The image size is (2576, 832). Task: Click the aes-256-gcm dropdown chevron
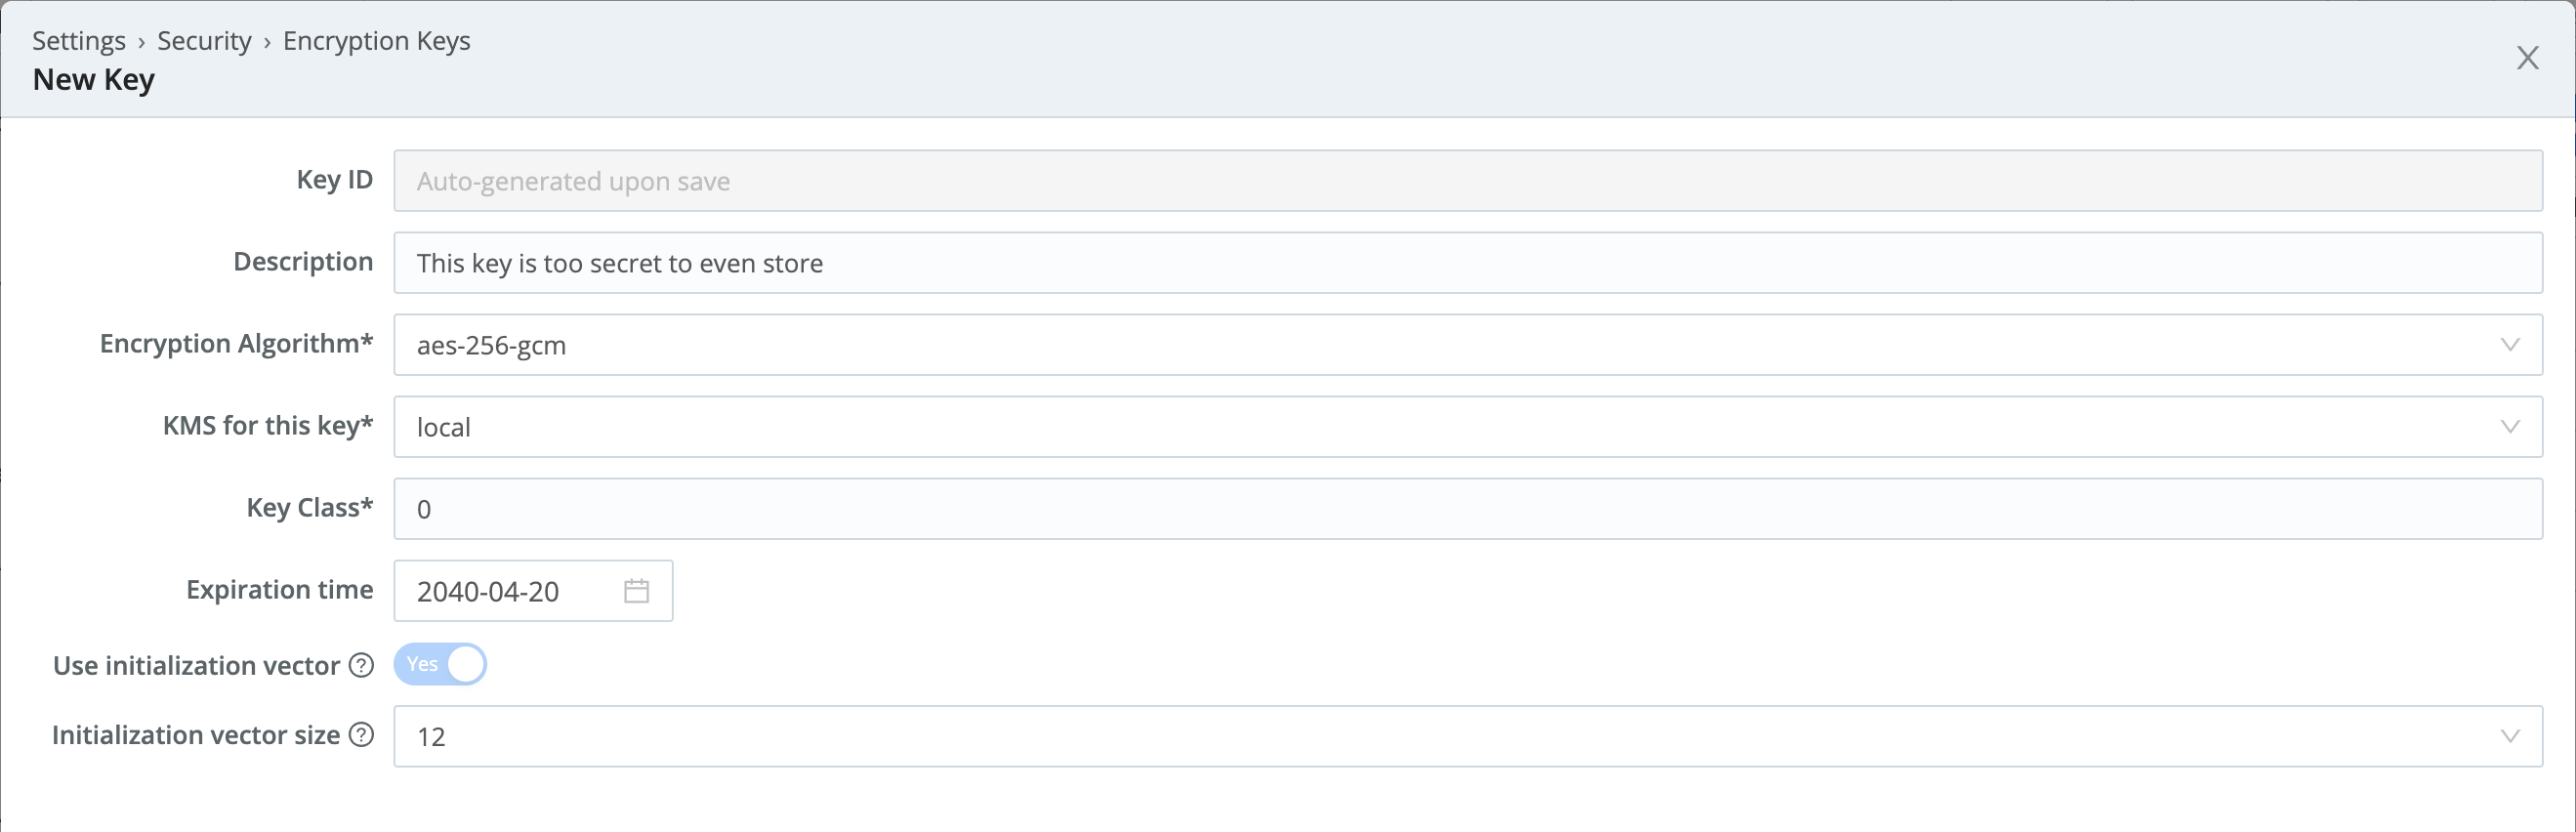[x=2511, y=345]
